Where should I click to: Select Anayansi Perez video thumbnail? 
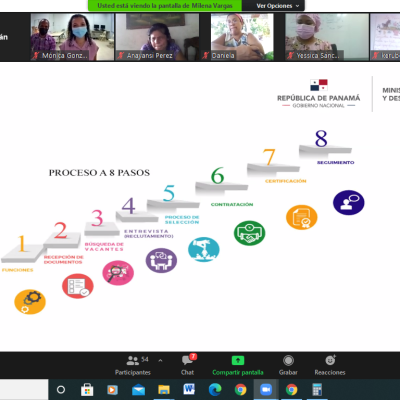point(157,37)
